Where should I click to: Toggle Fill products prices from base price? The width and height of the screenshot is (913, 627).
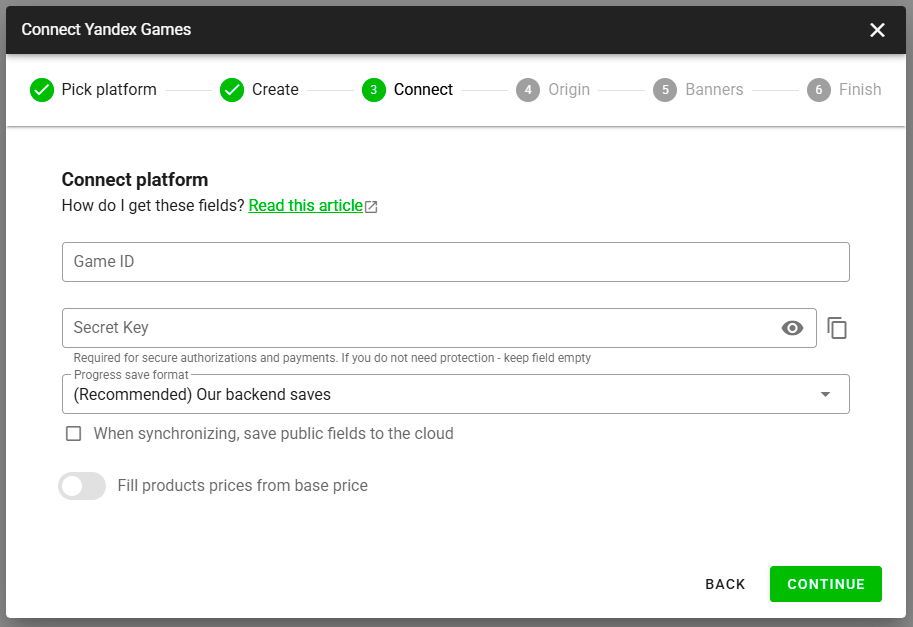click(82, 486)
